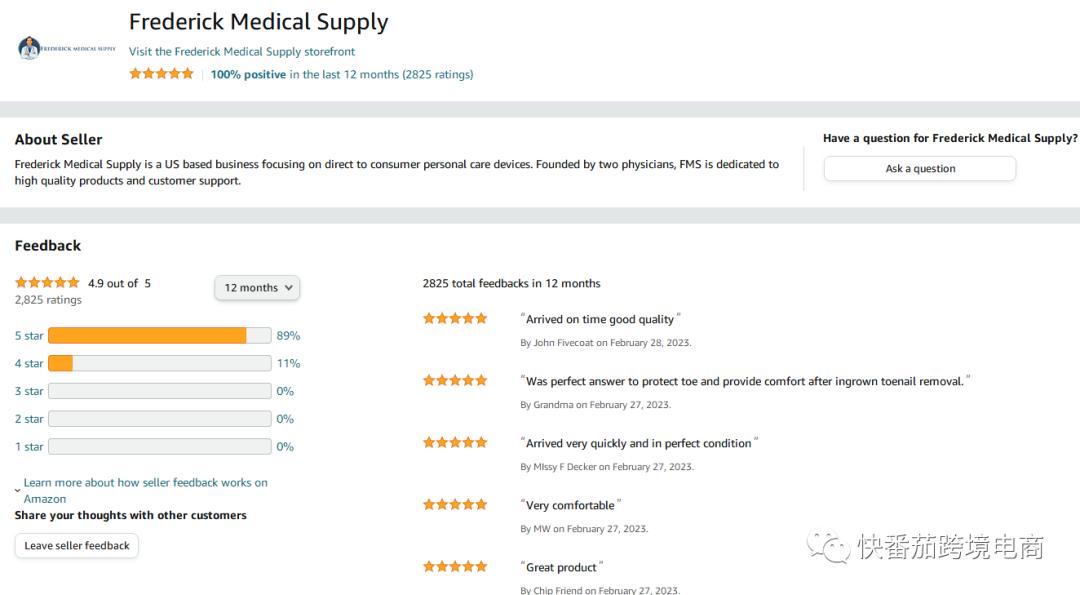
Task: Click stars on Missy F Decker's feedback
Action: click(x=455, y=443)
